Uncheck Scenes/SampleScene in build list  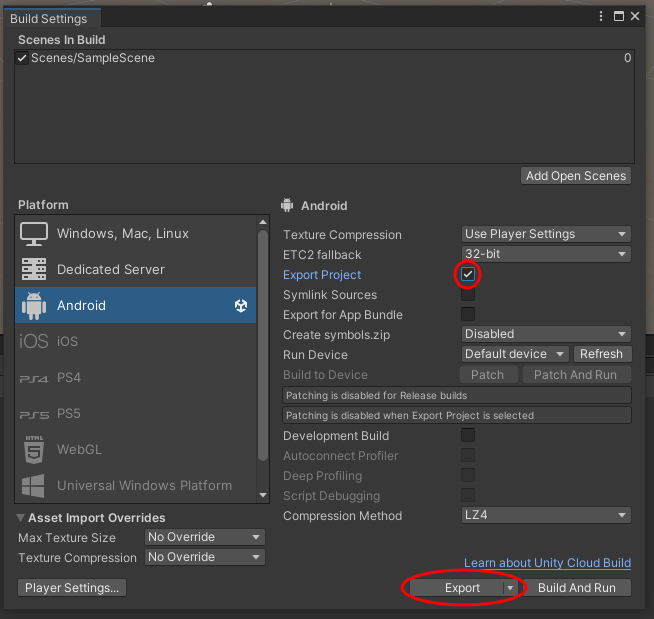[22, 58]
